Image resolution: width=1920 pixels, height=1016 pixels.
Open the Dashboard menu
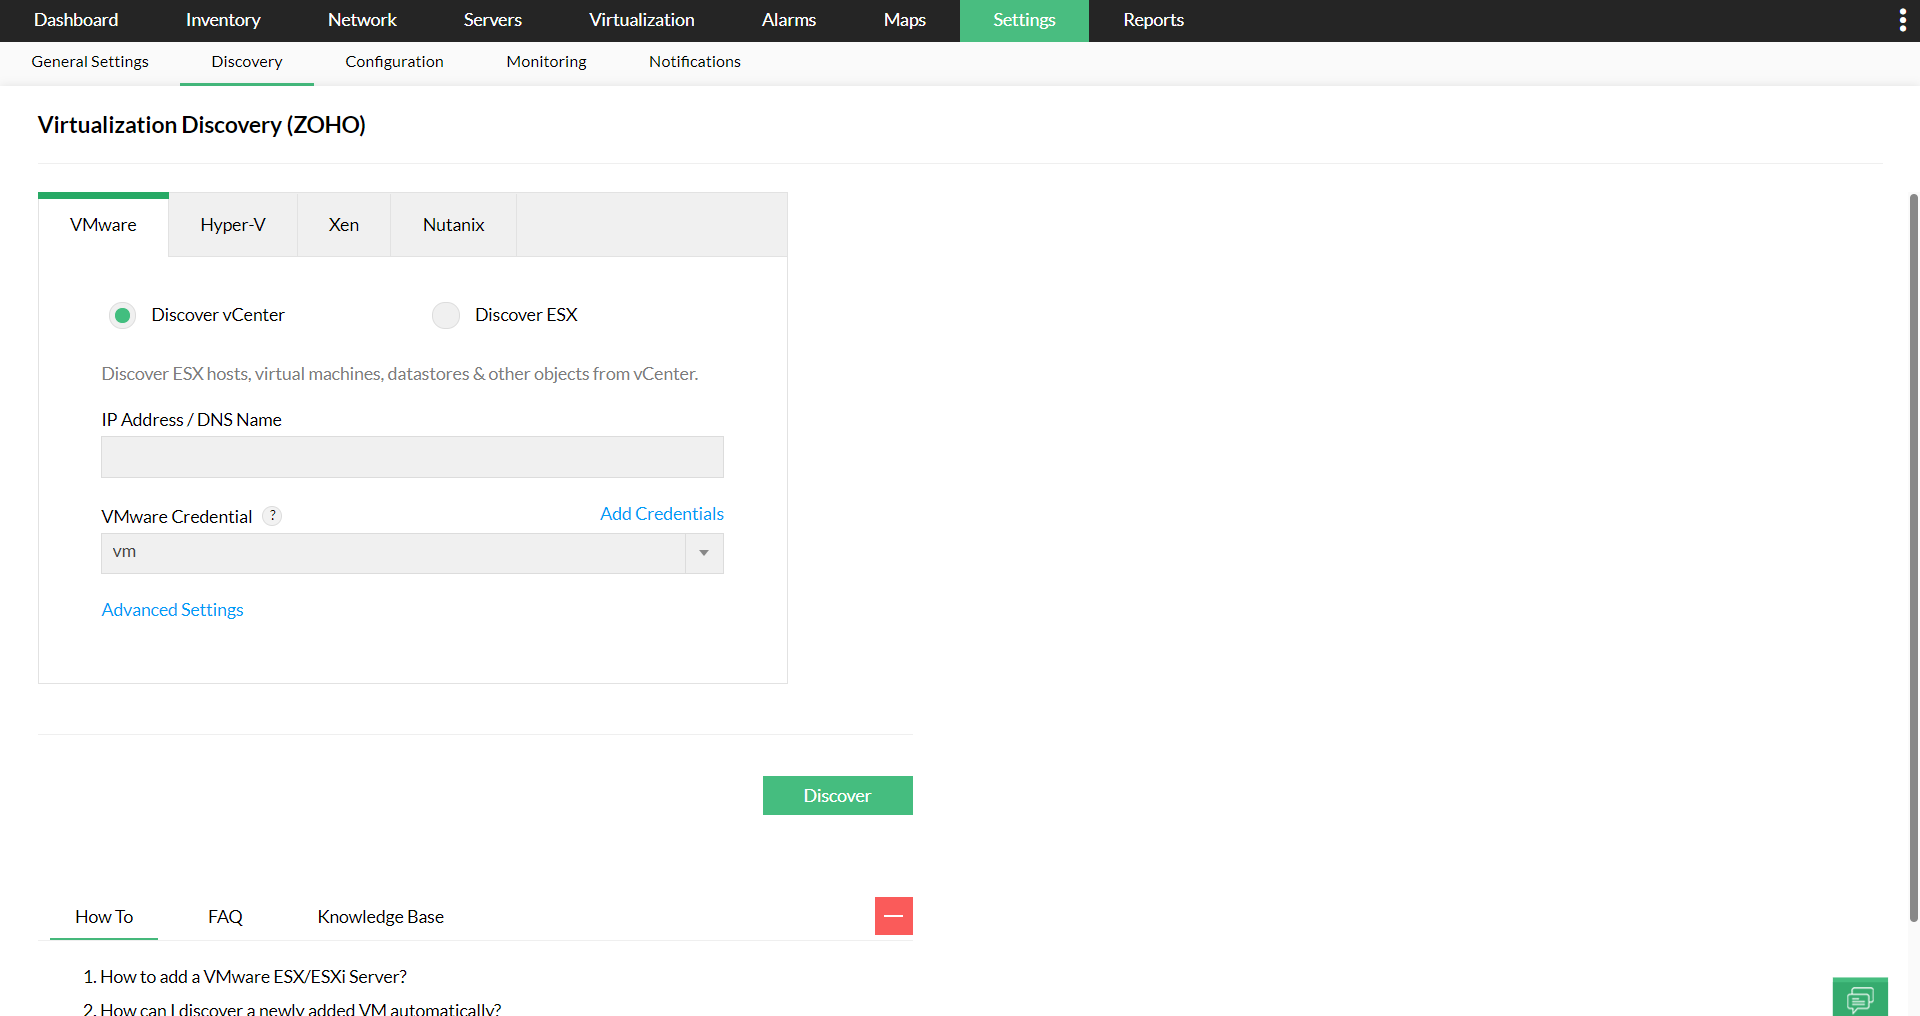tap(76, 20)
